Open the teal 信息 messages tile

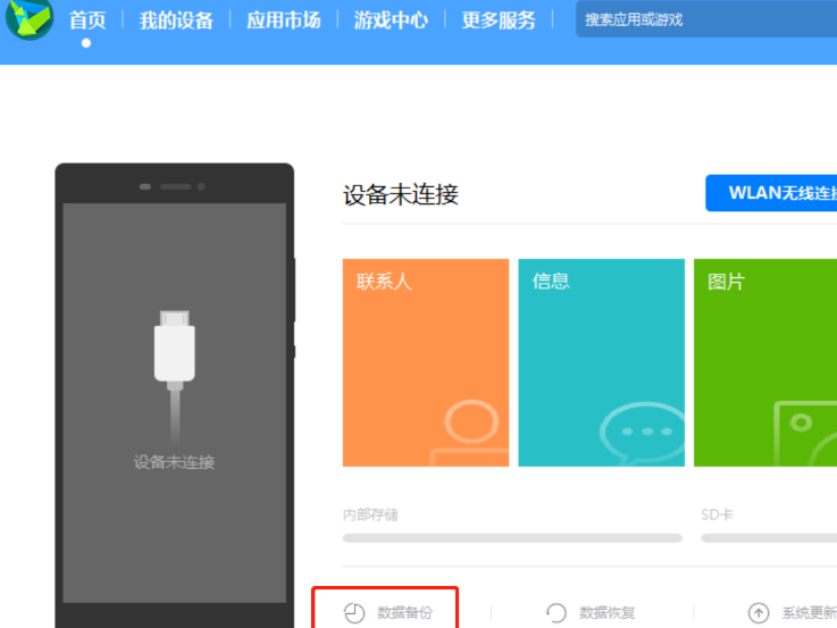[x=602, y=363]
